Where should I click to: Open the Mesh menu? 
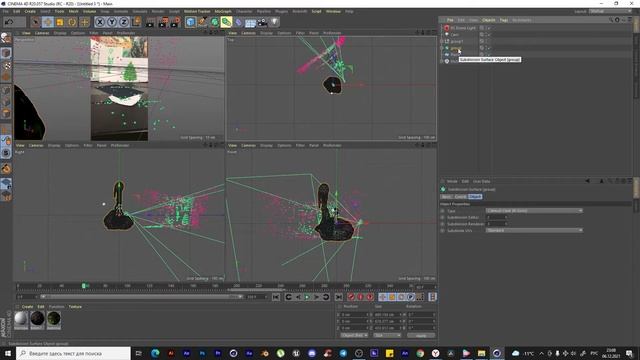pyautogui.click(x=73, y=11)
